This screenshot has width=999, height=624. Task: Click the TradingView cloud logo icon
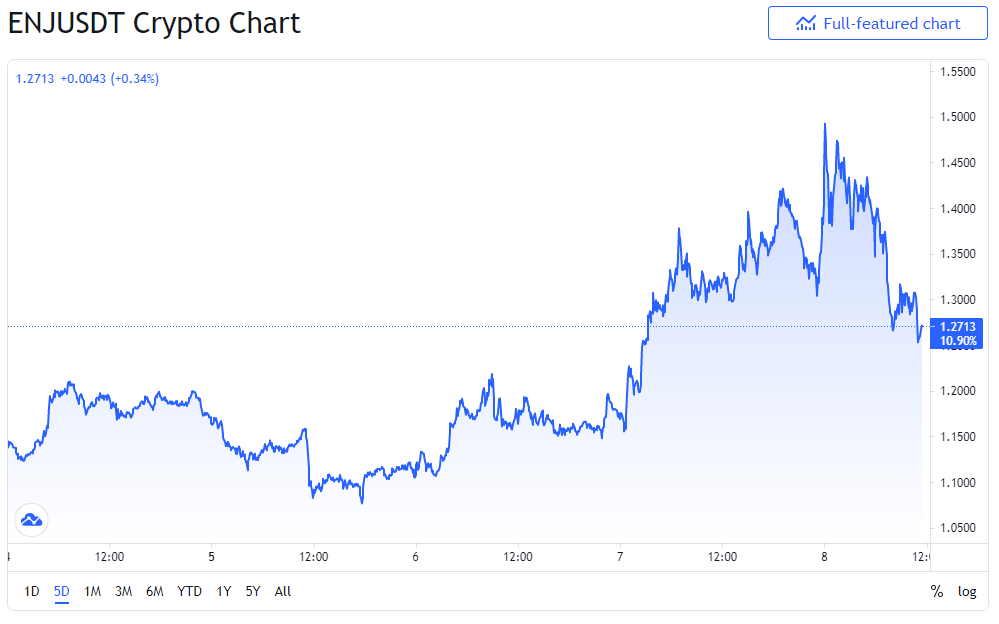(x=31, y=520)
